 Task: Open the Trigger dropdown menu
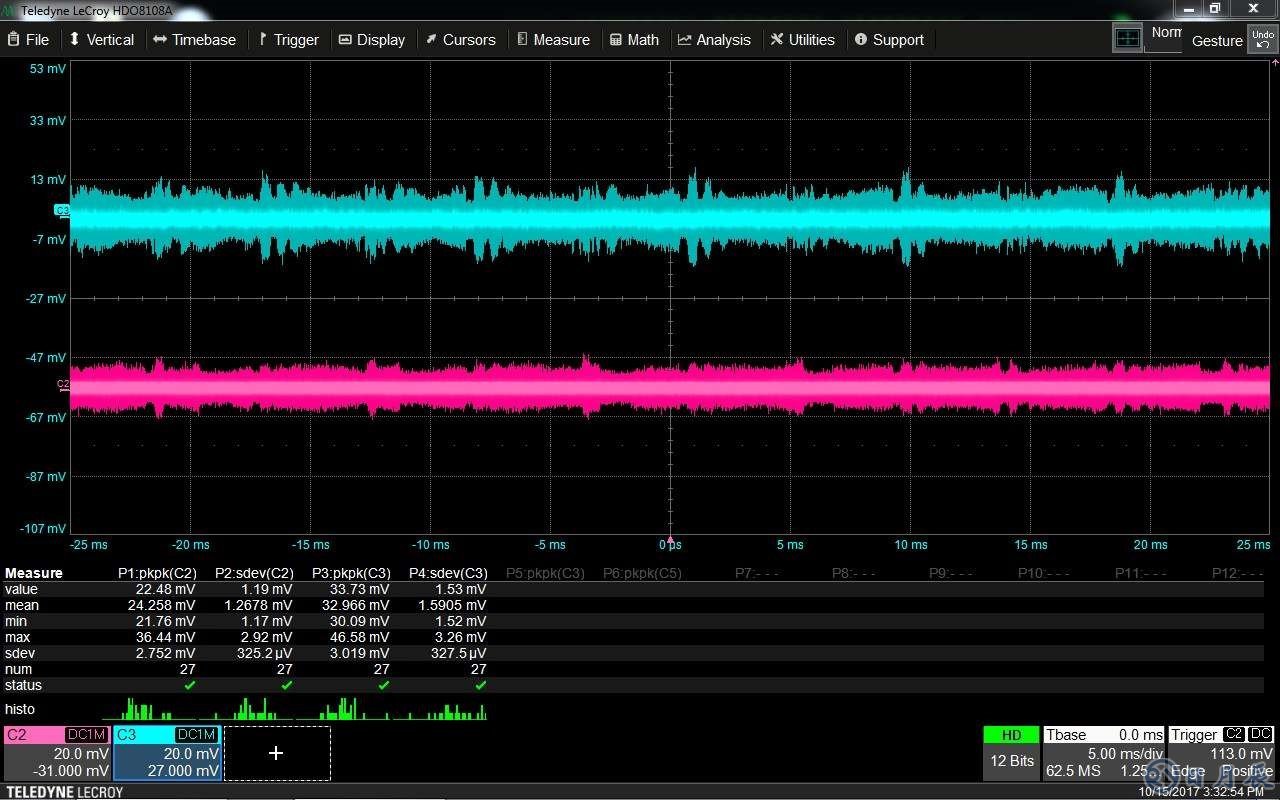288,40
